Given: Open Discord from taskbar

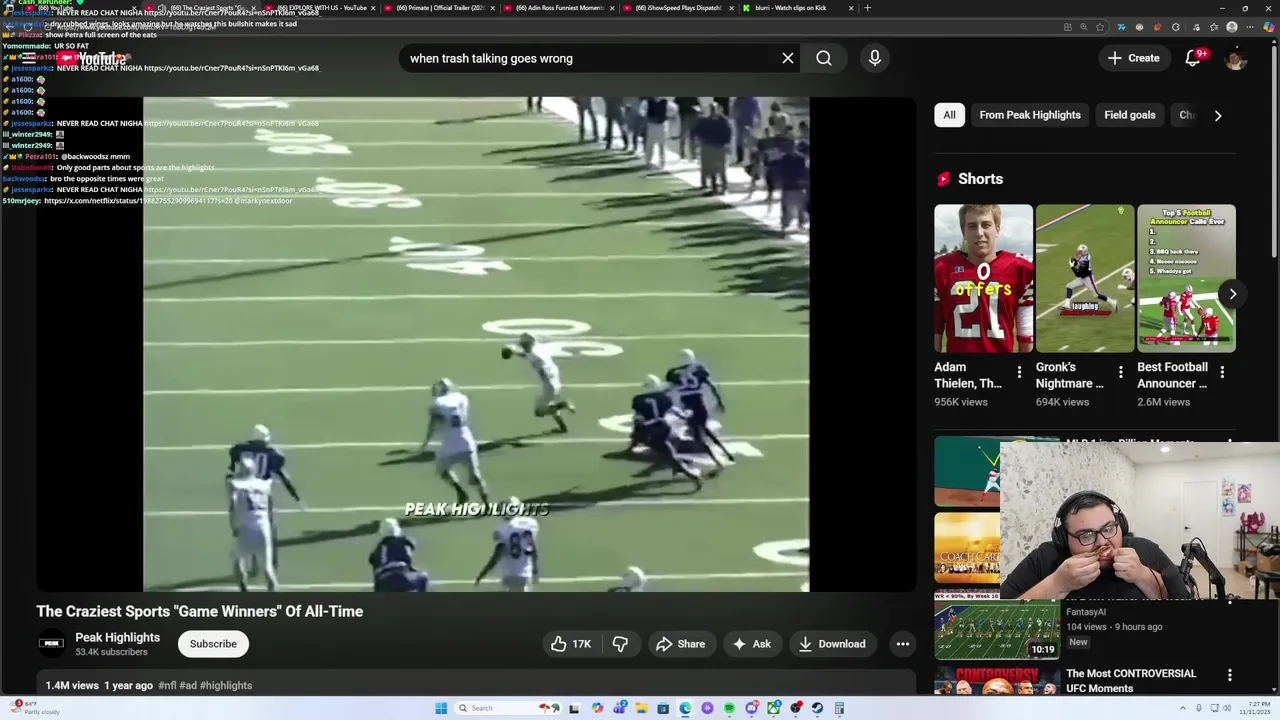Looking at the screenshot, I should (752, 708).
